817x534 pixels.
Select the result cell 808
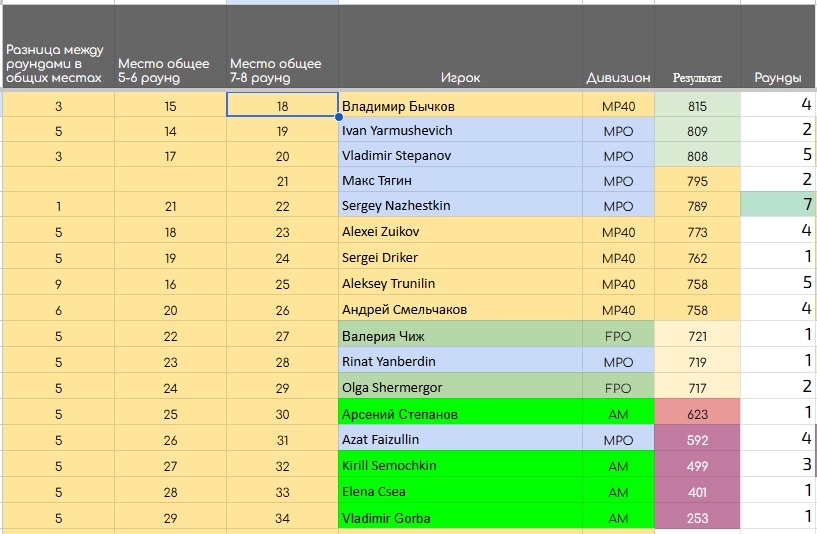pos(697,155)
